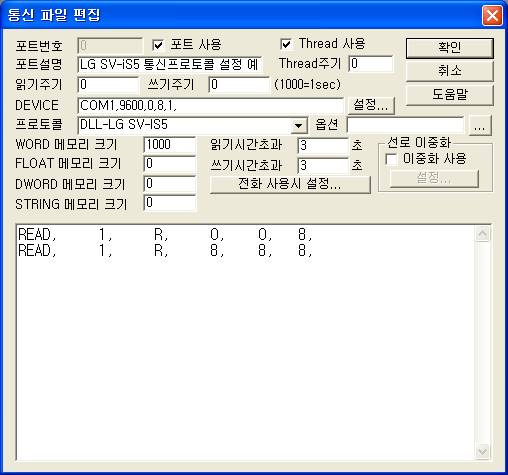Open help with the 도움말 button
Image resolution: width=508 pixels, height=475 pixels.
point(449,95)
